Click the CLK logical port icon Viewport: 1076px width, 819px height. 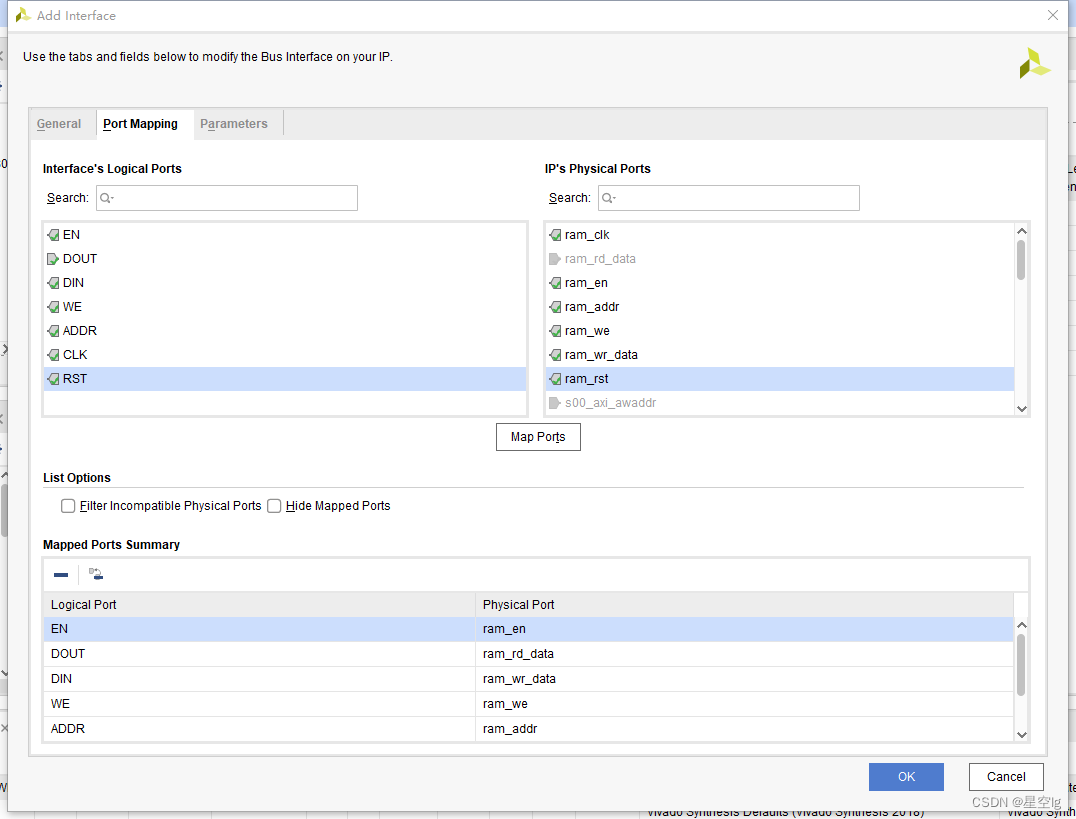pos(53,355)
